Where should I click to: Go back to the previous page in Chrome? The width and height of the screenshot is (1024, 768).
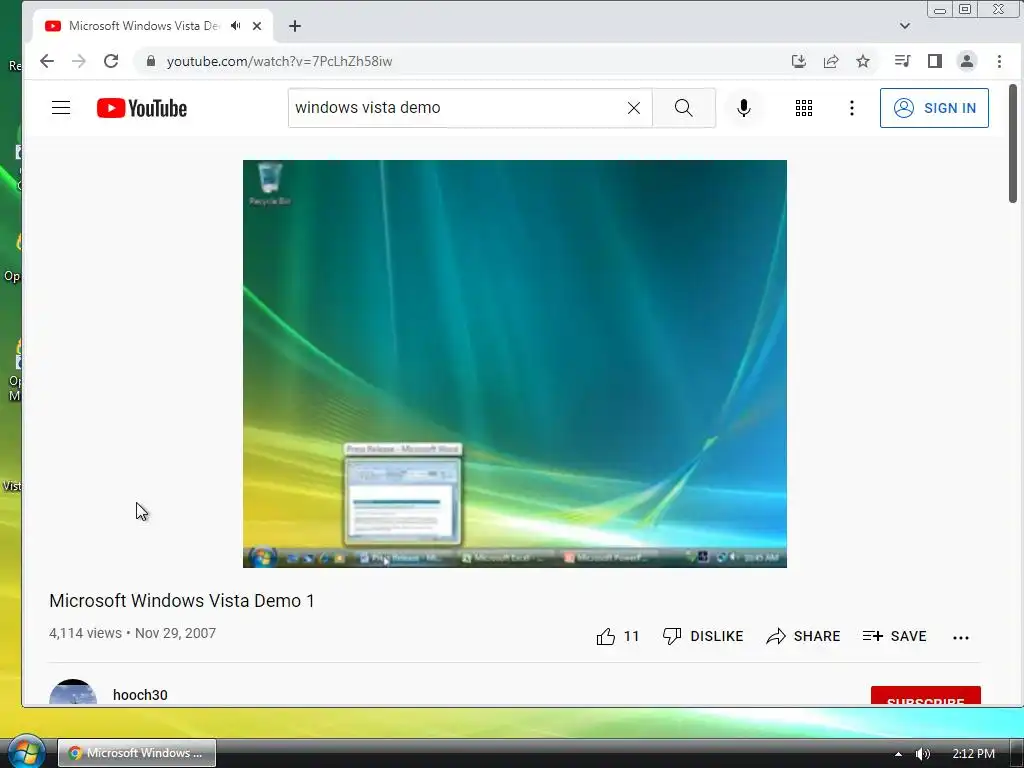[x=46, y=61]
